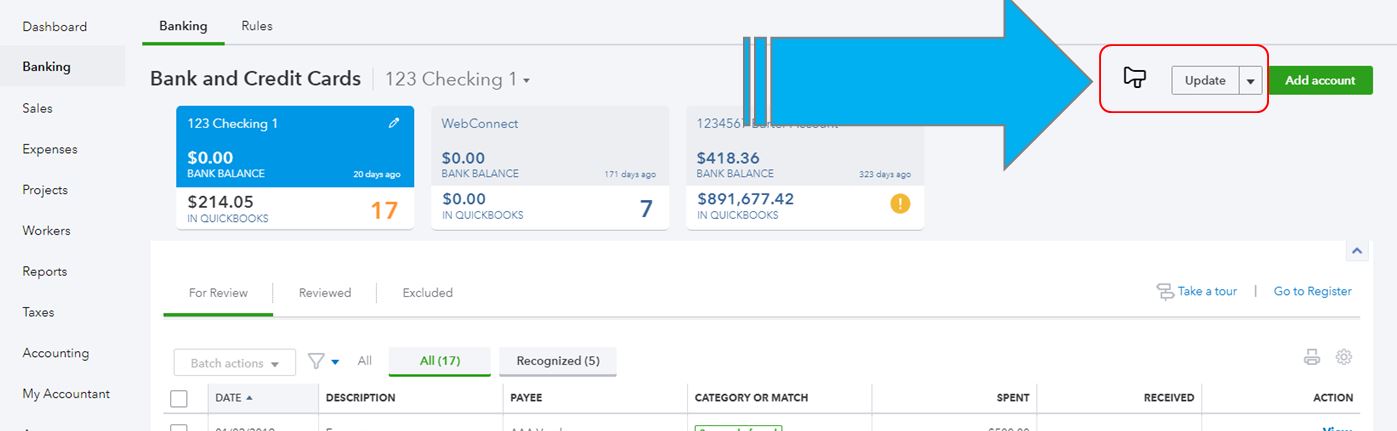The height and width of the screenshot is (431, 1397).
Task: Click the PAYEE column header
Action: [x=526, y=398]
